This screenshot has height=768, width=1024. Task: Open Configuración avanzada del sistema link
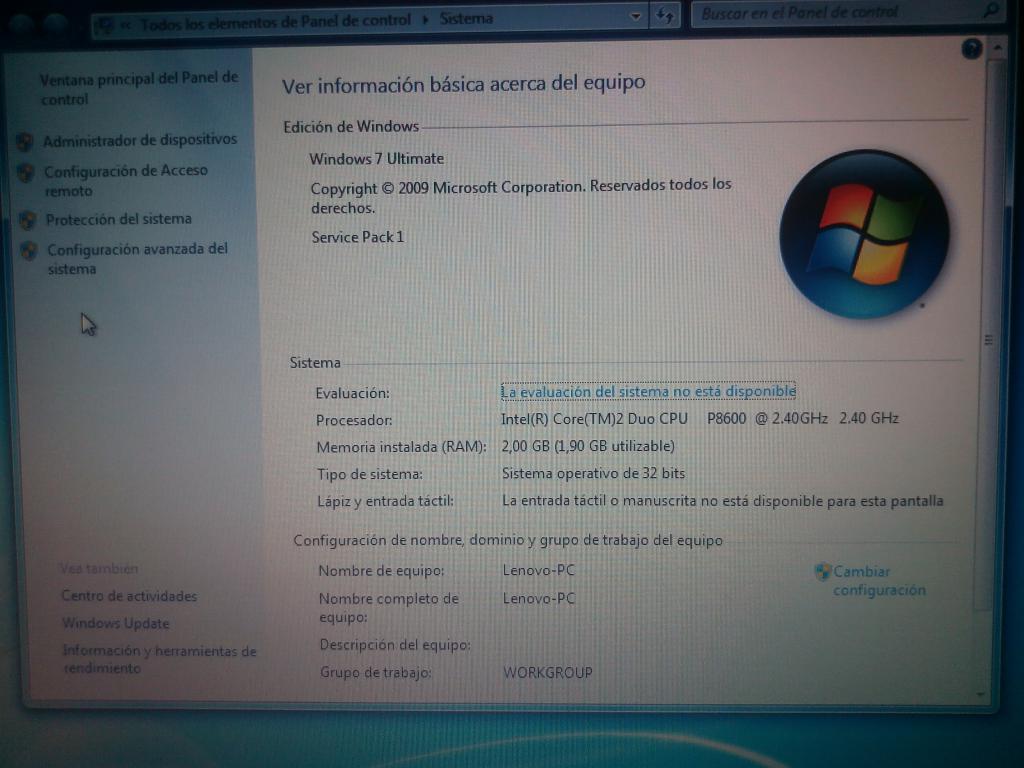tap(138, 259)
